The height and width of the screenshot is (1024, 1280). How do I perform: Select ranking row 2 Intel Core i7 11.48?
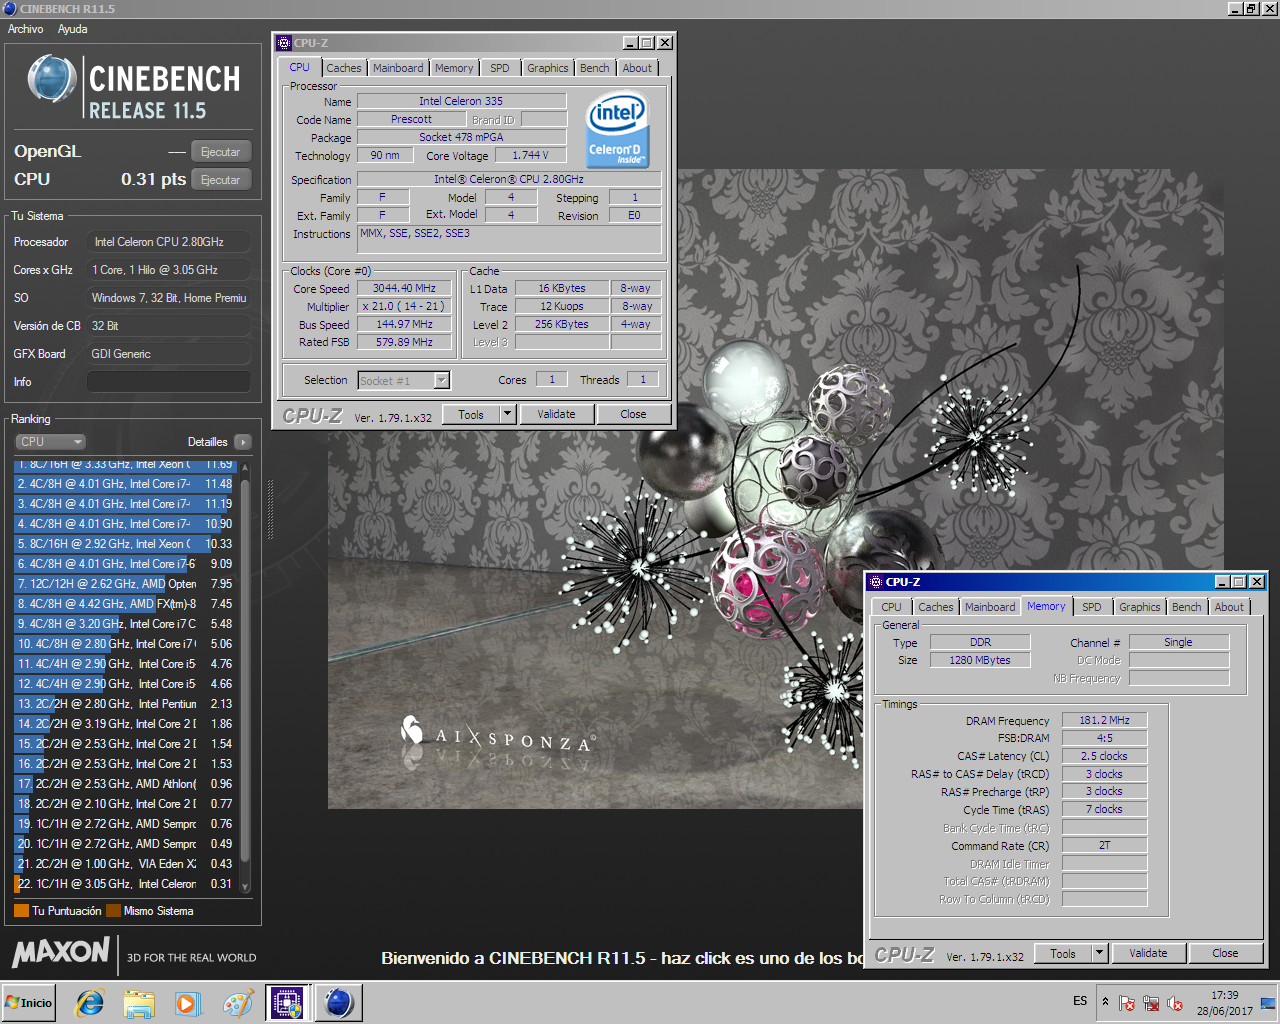pyautogui.click(x=125, y=484)
